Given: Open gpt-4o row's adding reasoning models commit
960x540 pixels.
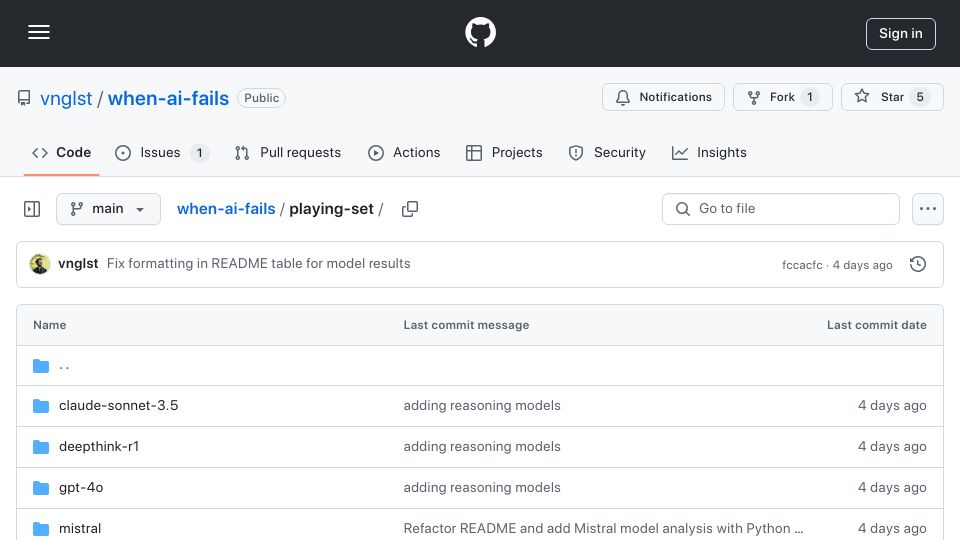Looking at the screenshot, I should coord(482,487).
